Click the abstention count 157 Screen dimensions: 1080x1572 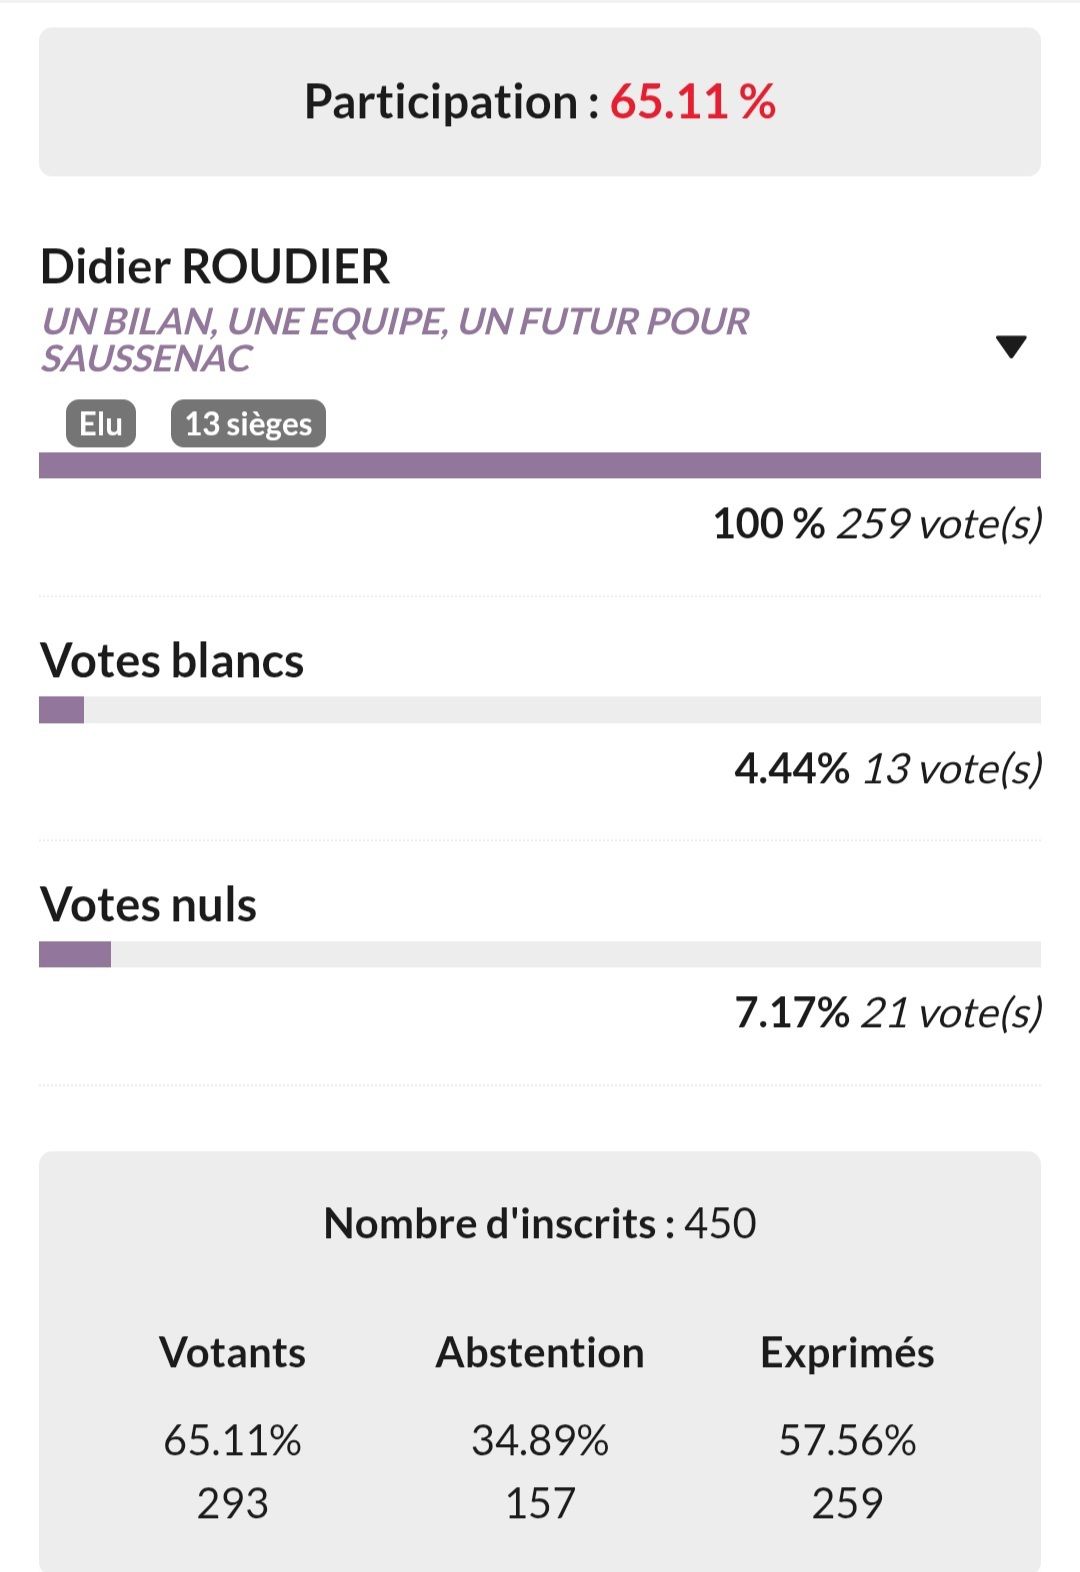(x=540, y=1504)
